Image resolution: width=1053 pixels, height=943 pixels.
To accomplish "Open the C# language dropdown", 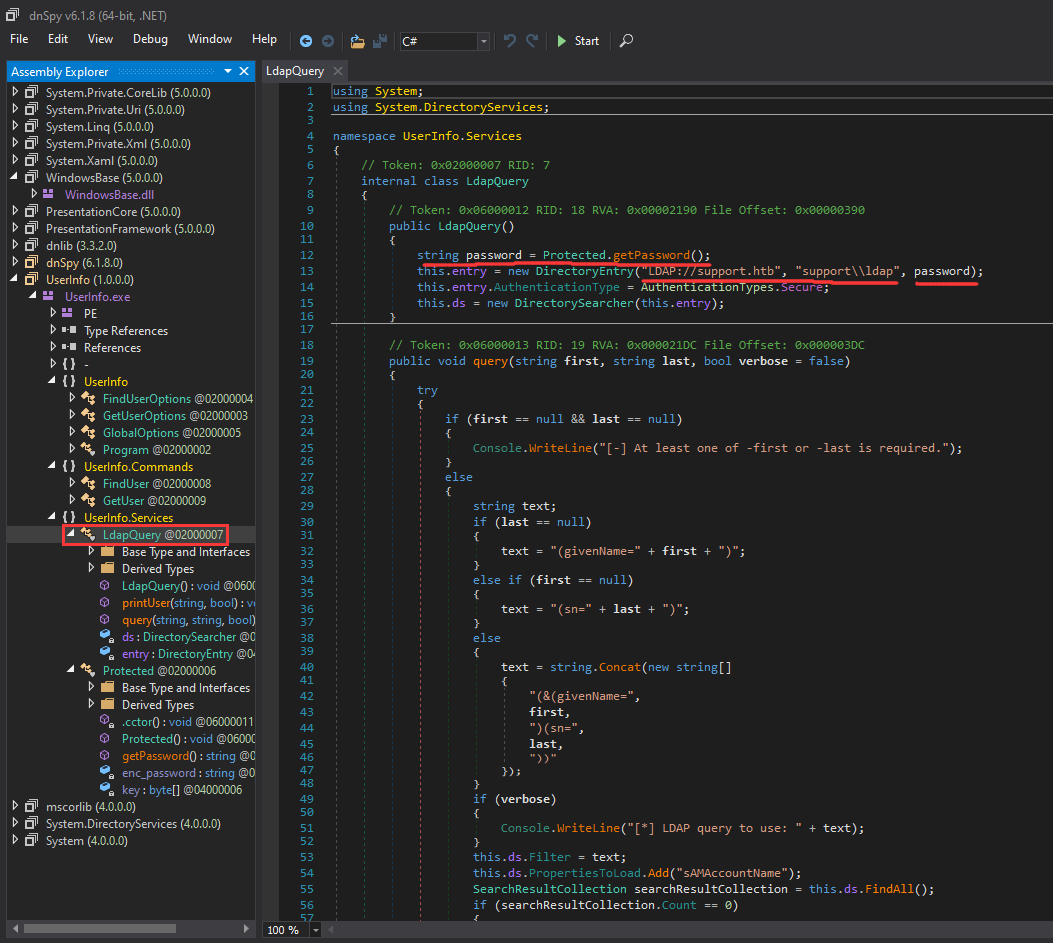I will click(x=484, y=41).
